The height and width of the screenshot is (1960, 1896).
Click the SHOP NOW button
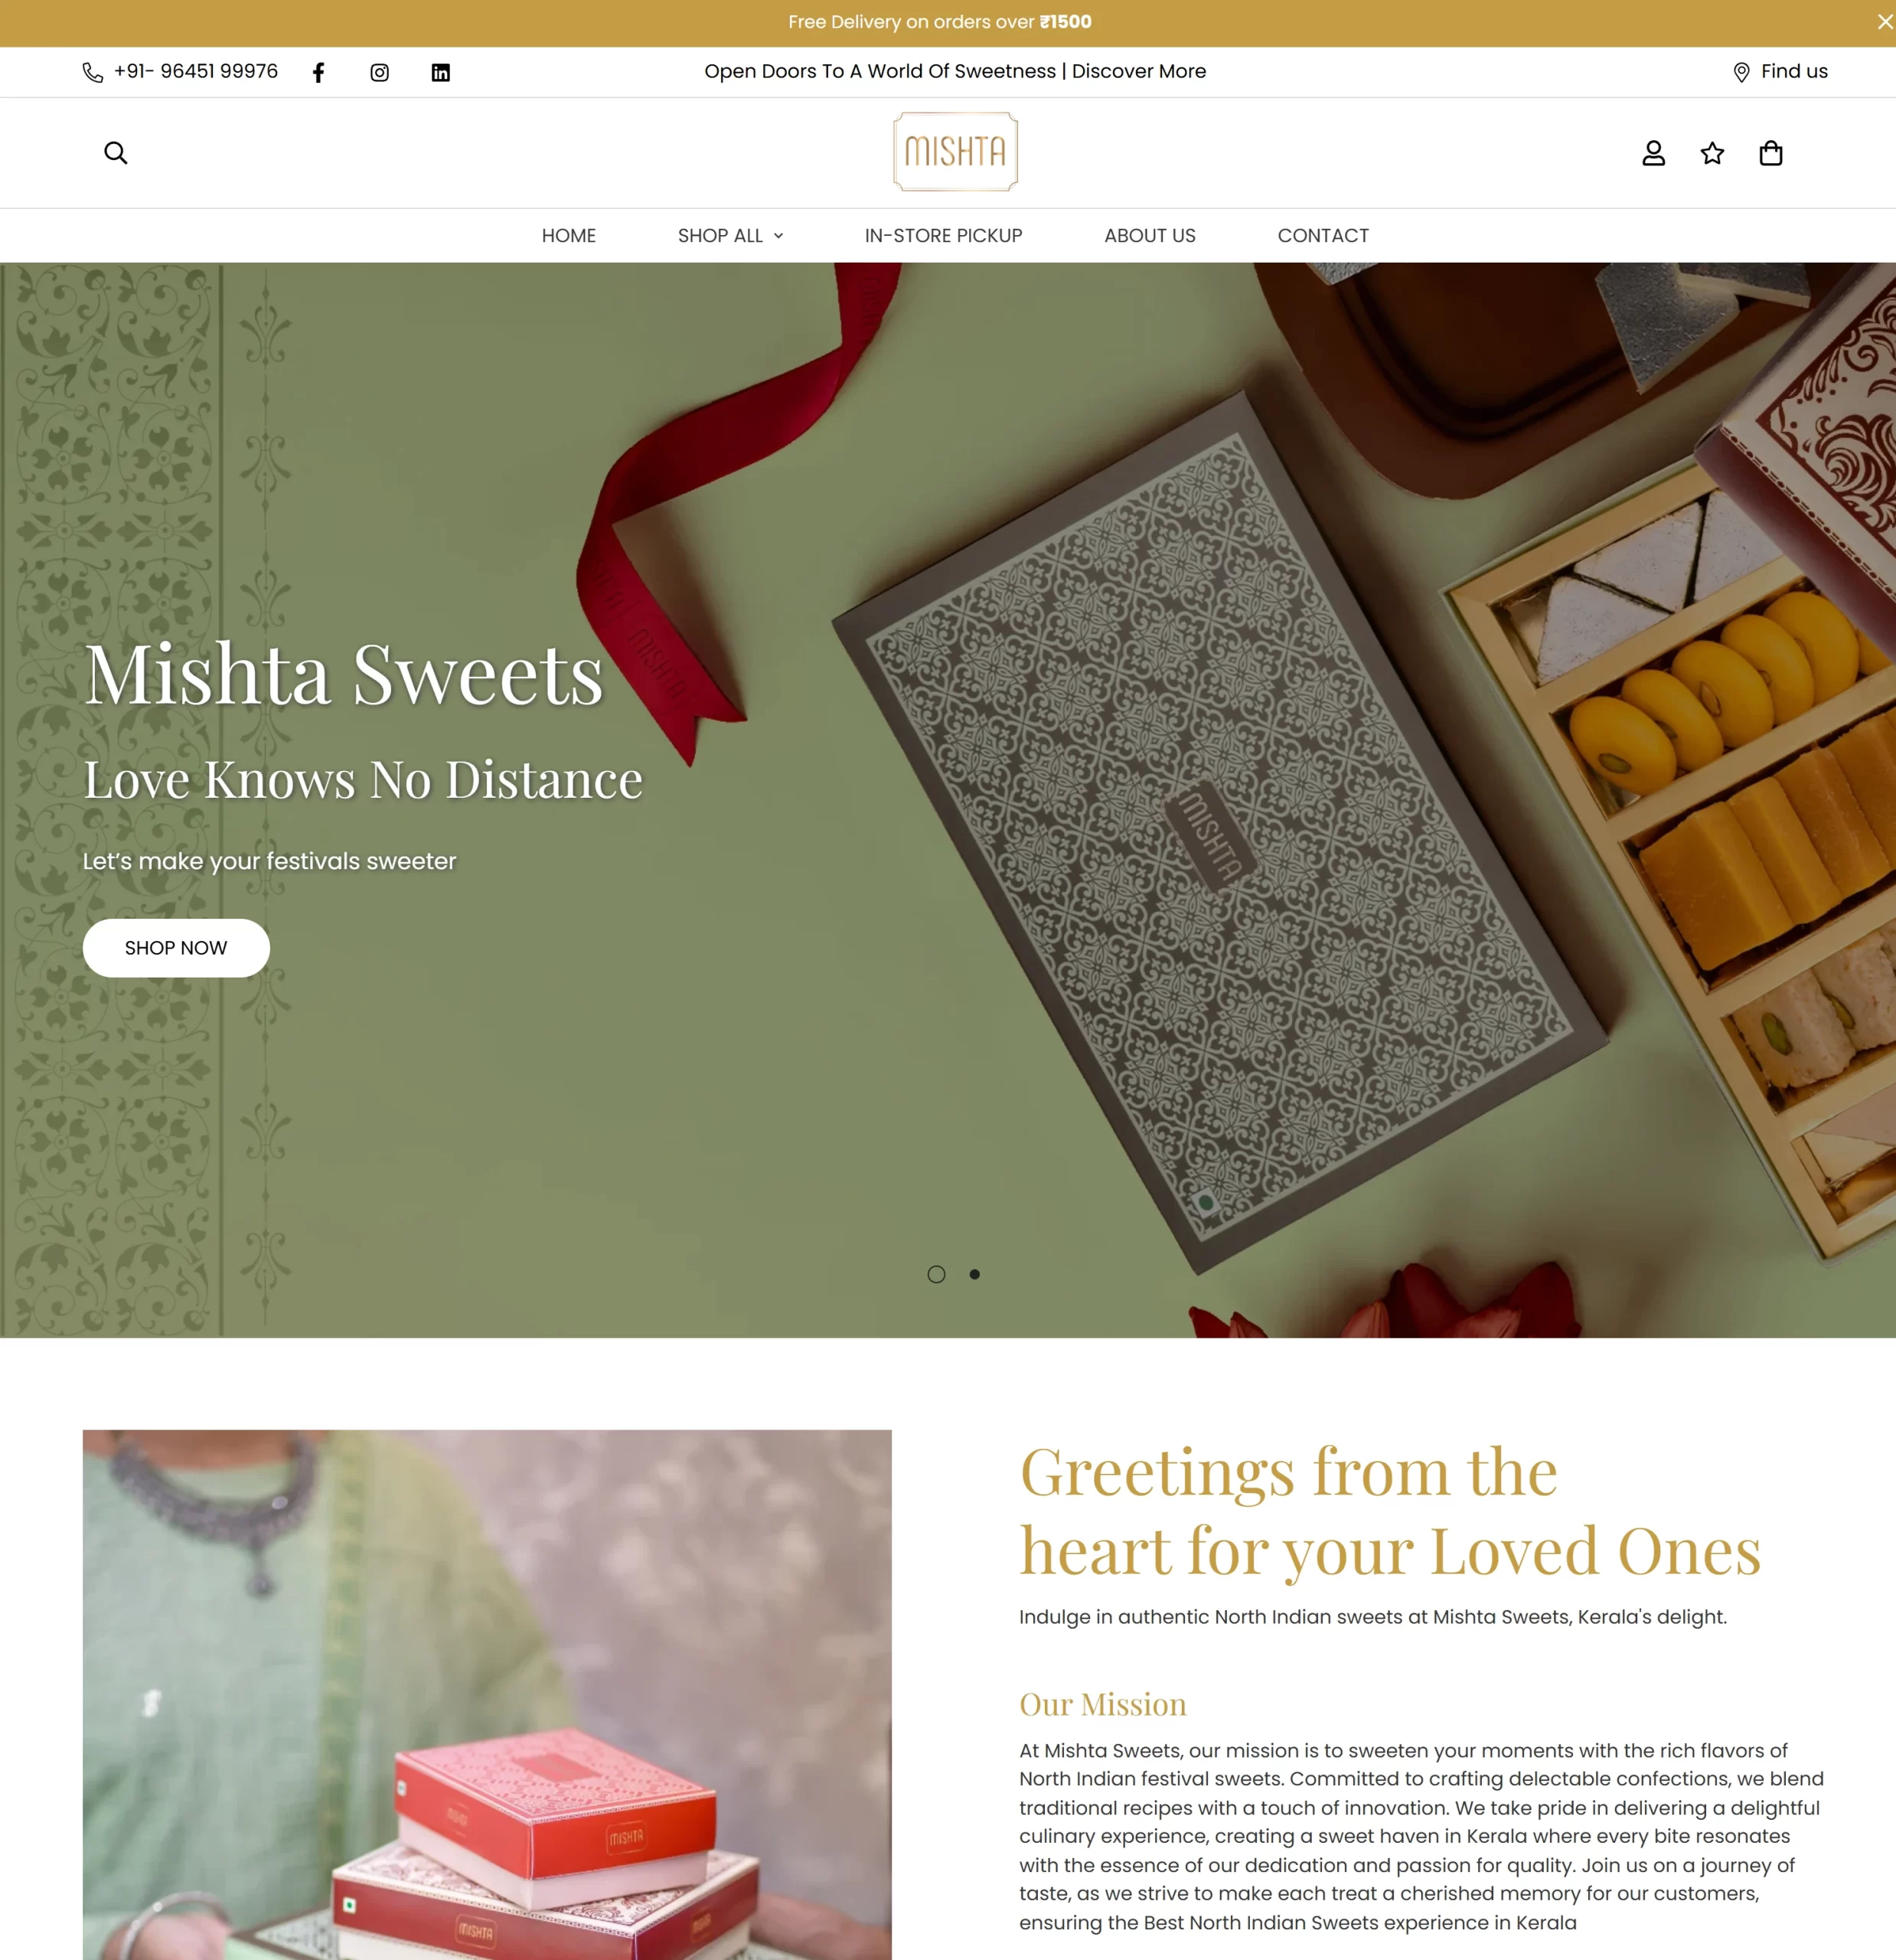(176, 948)
